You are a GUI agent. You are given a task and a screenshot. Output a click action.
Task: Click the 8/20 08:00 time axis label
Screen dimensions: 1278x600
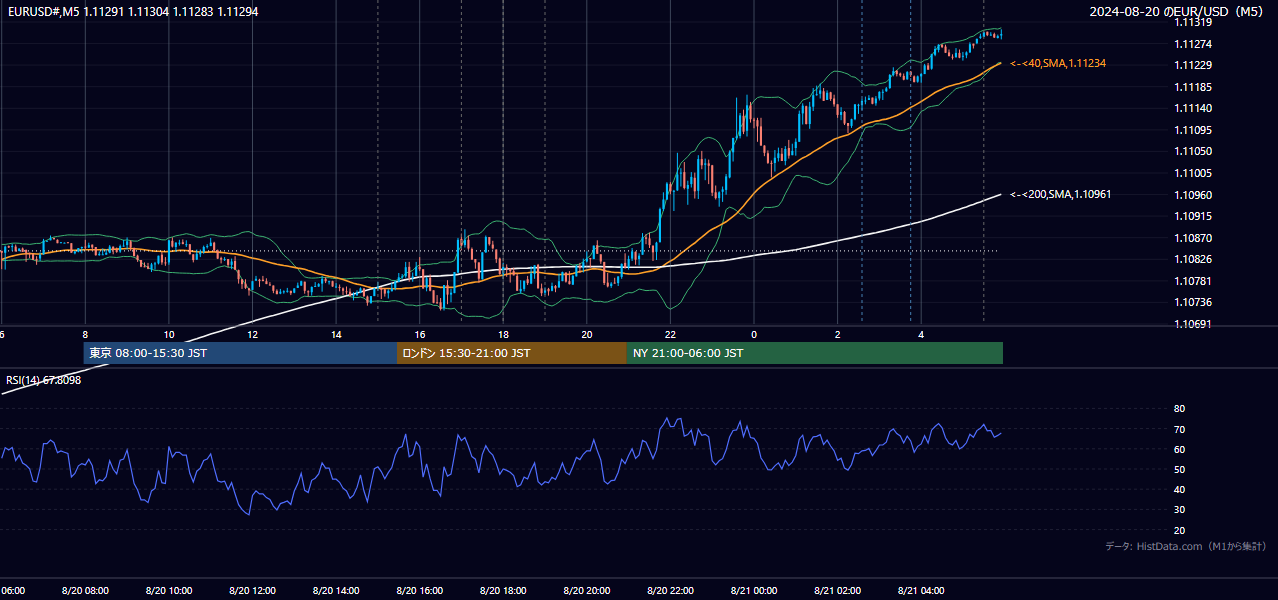[85, 590]
